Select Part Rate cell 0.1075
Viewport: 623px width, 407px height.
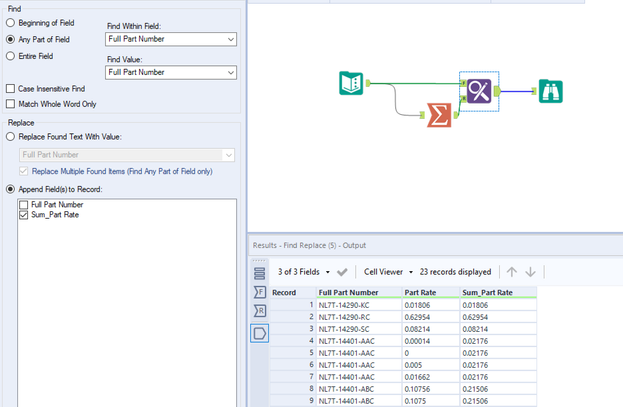(431, 401)
